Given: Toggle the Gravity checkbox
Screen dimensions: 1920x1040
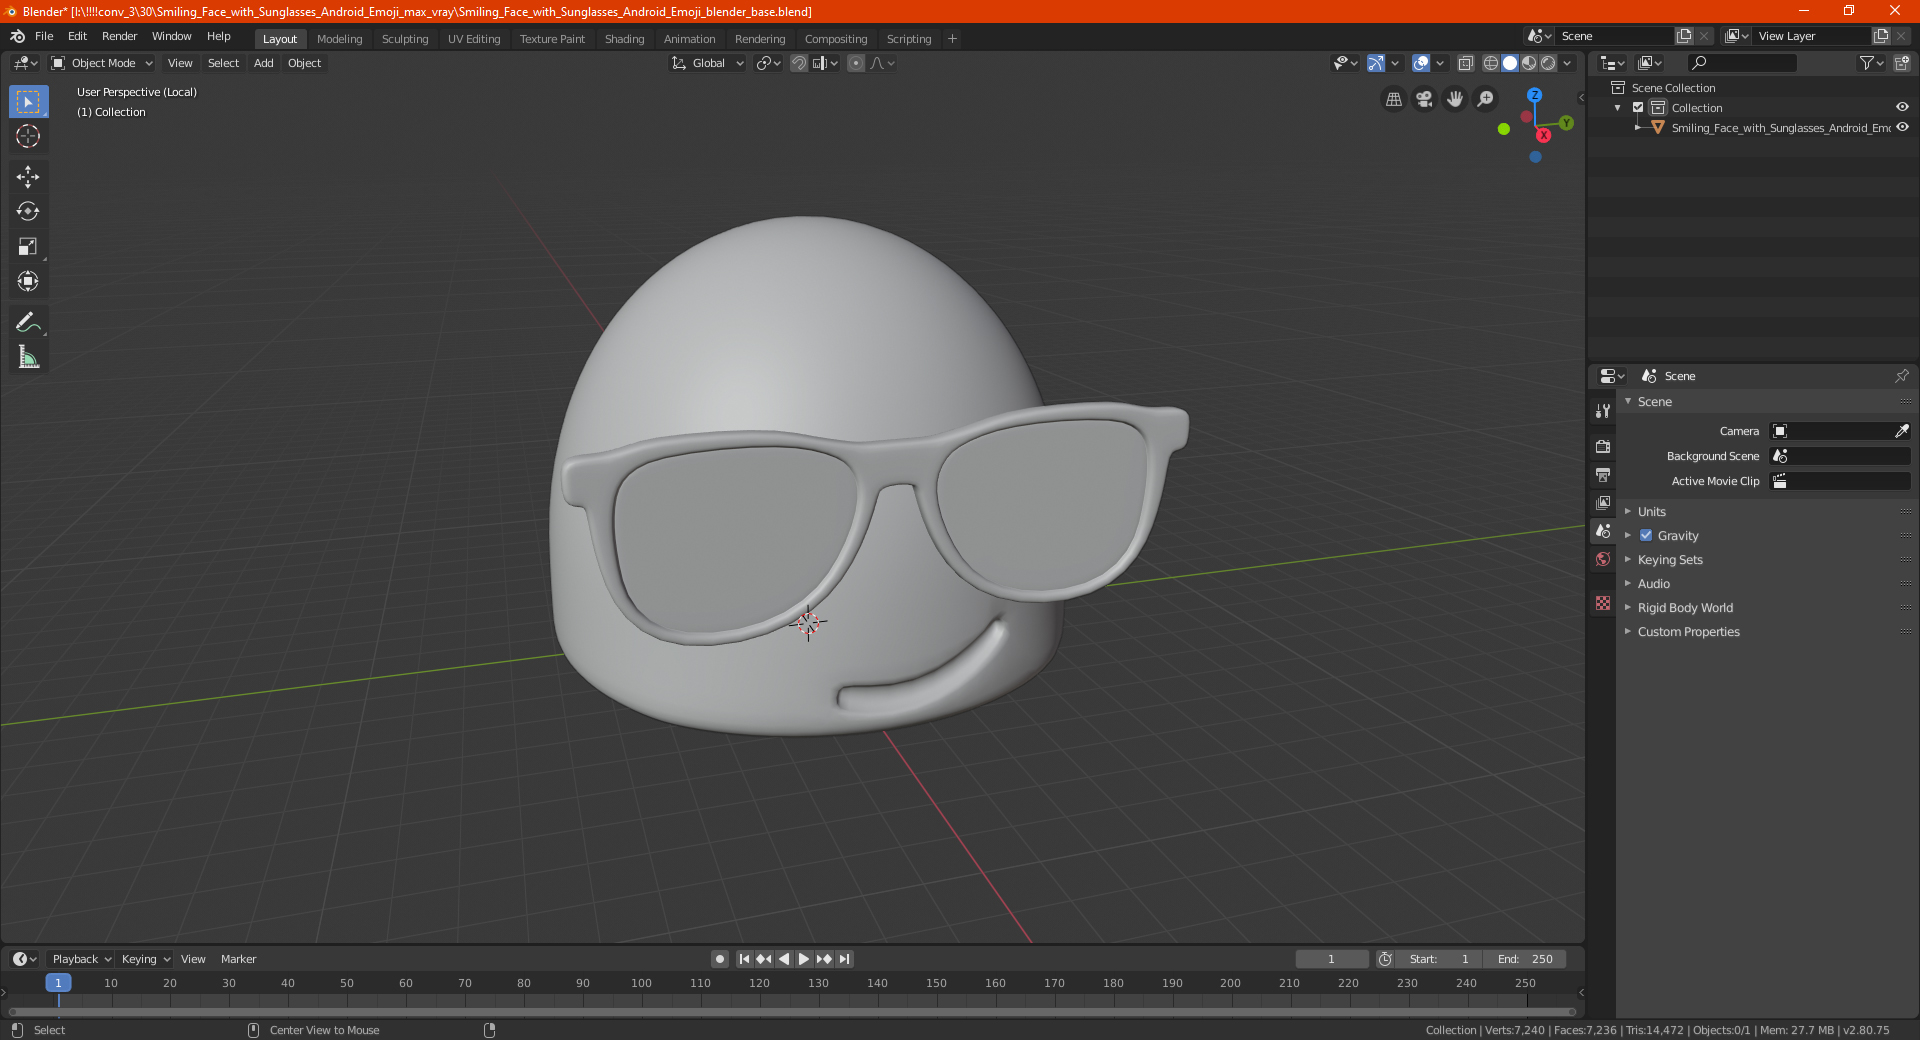Looking at the screenshot, I should pos(1646,535).
